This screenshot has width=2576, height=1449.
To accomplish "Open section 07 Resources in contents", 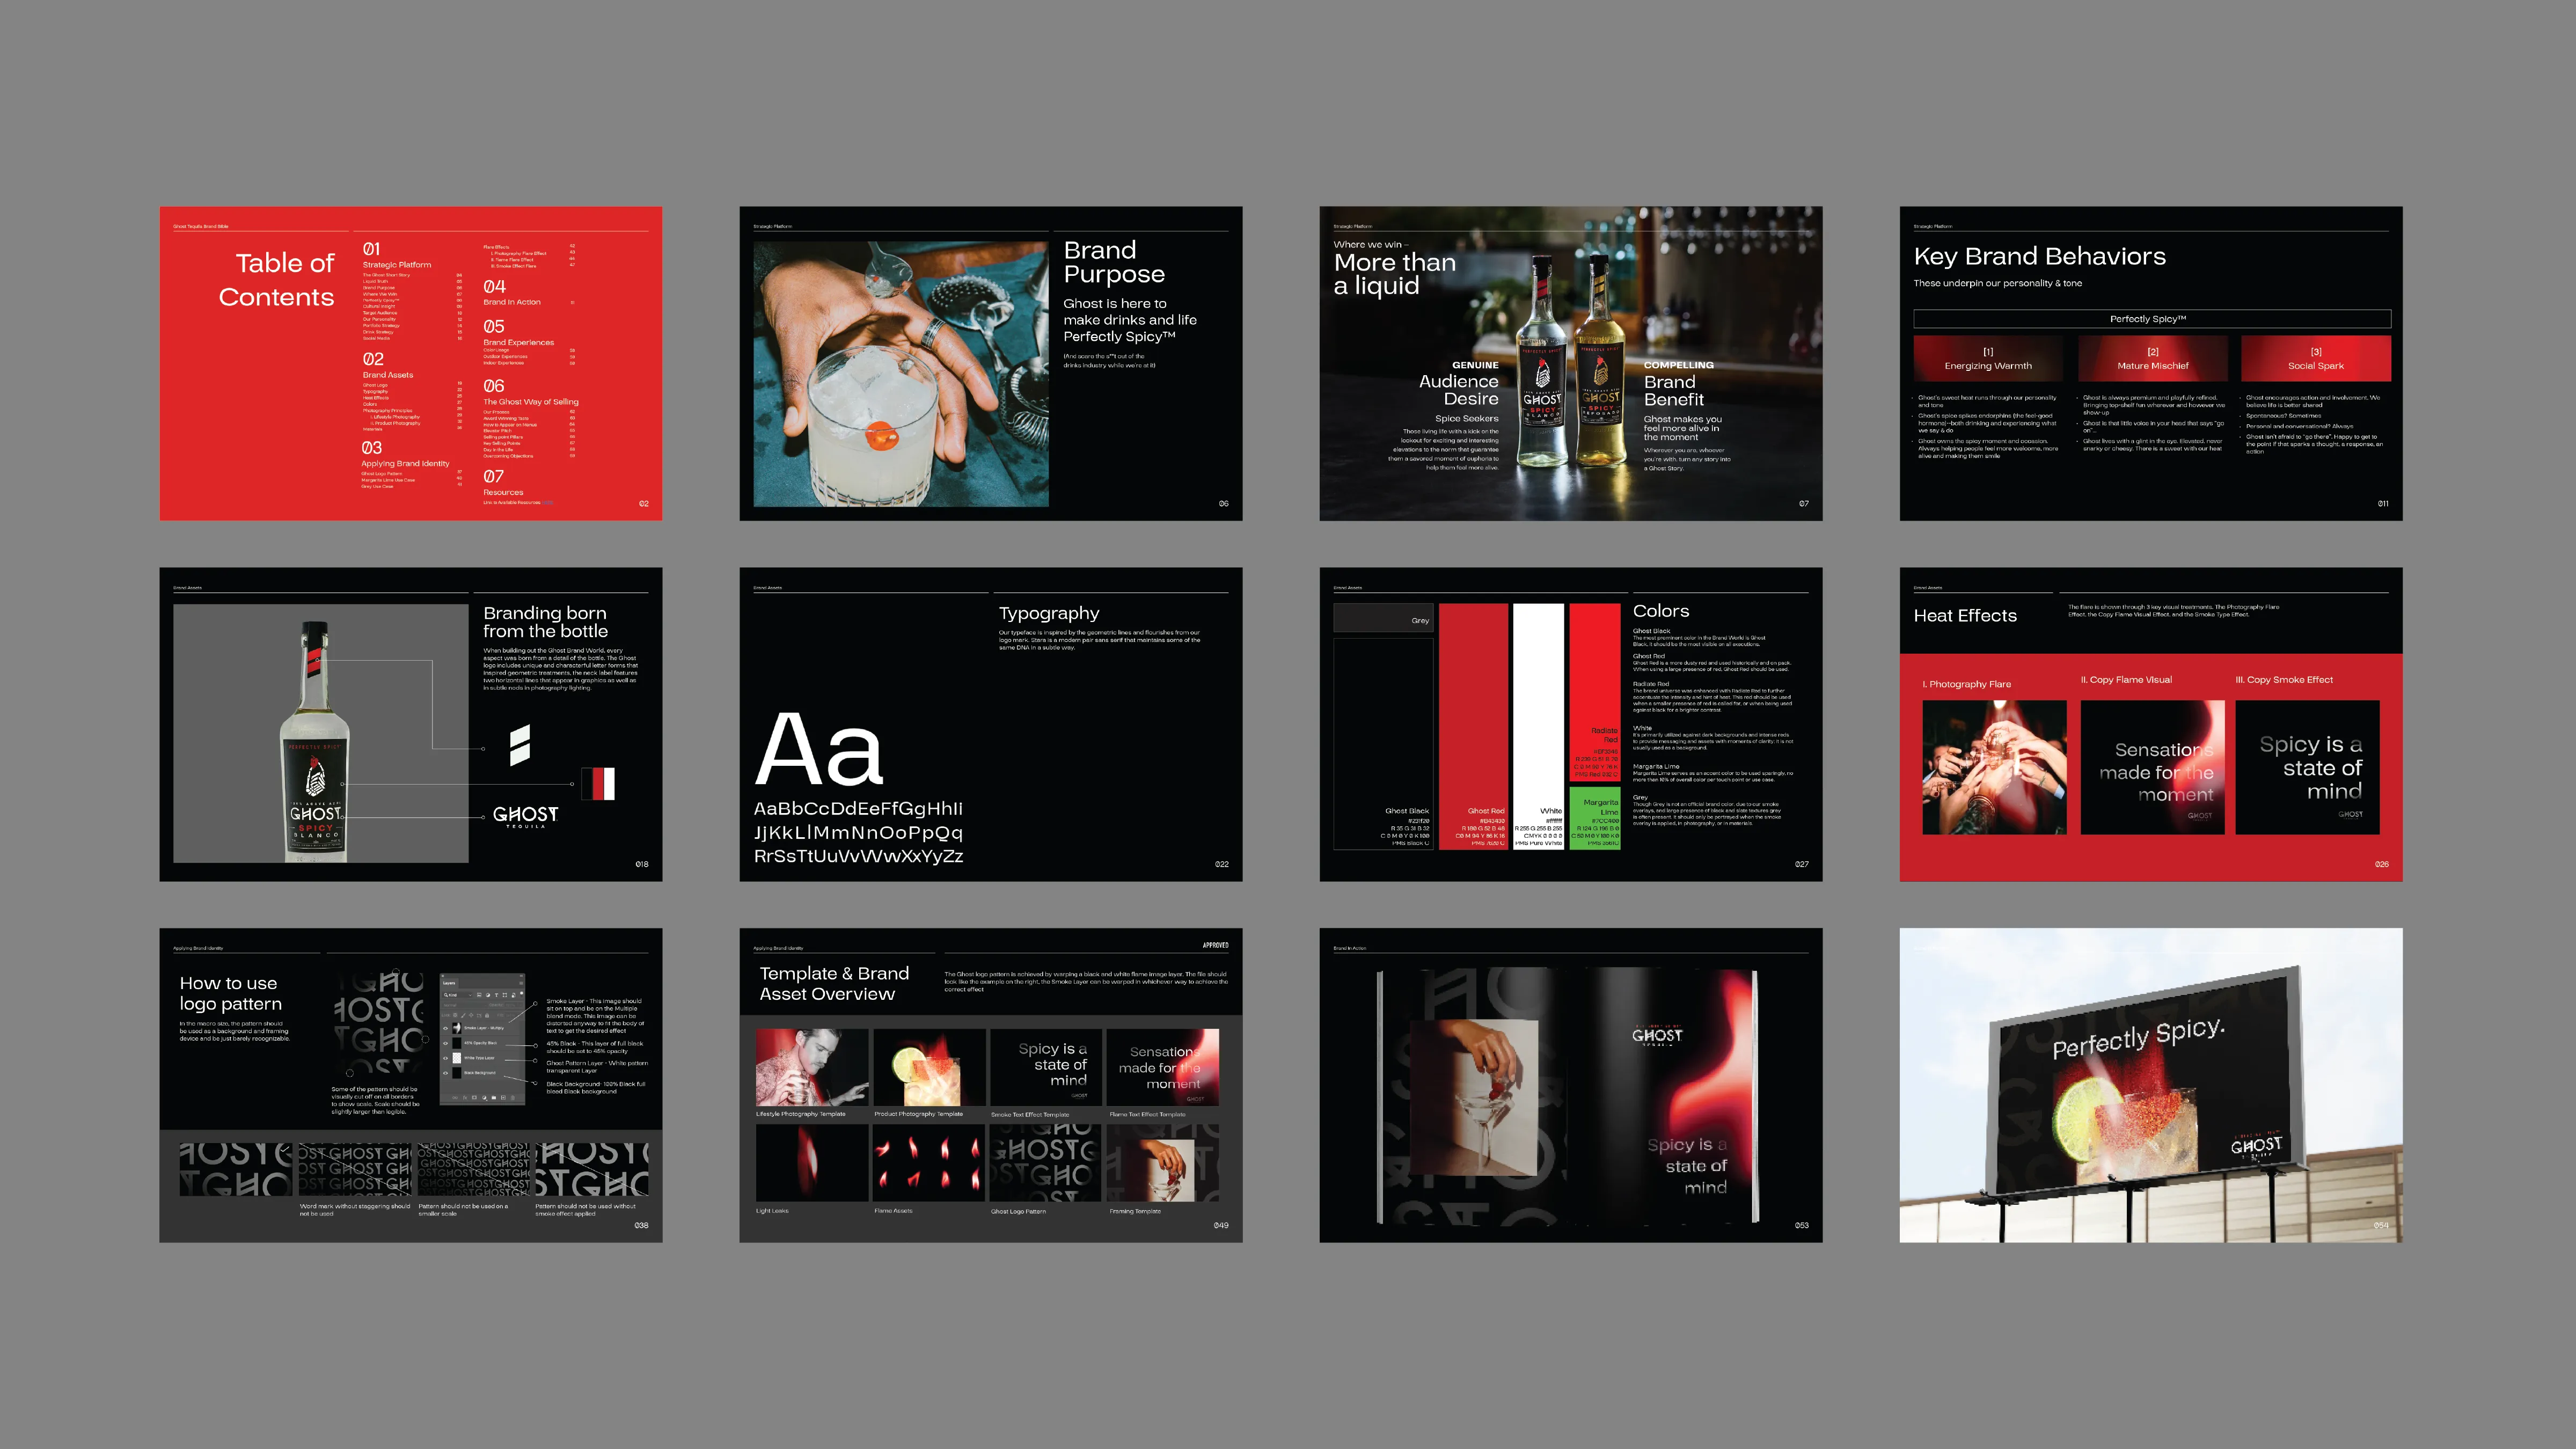I will (x=503, y=491).
